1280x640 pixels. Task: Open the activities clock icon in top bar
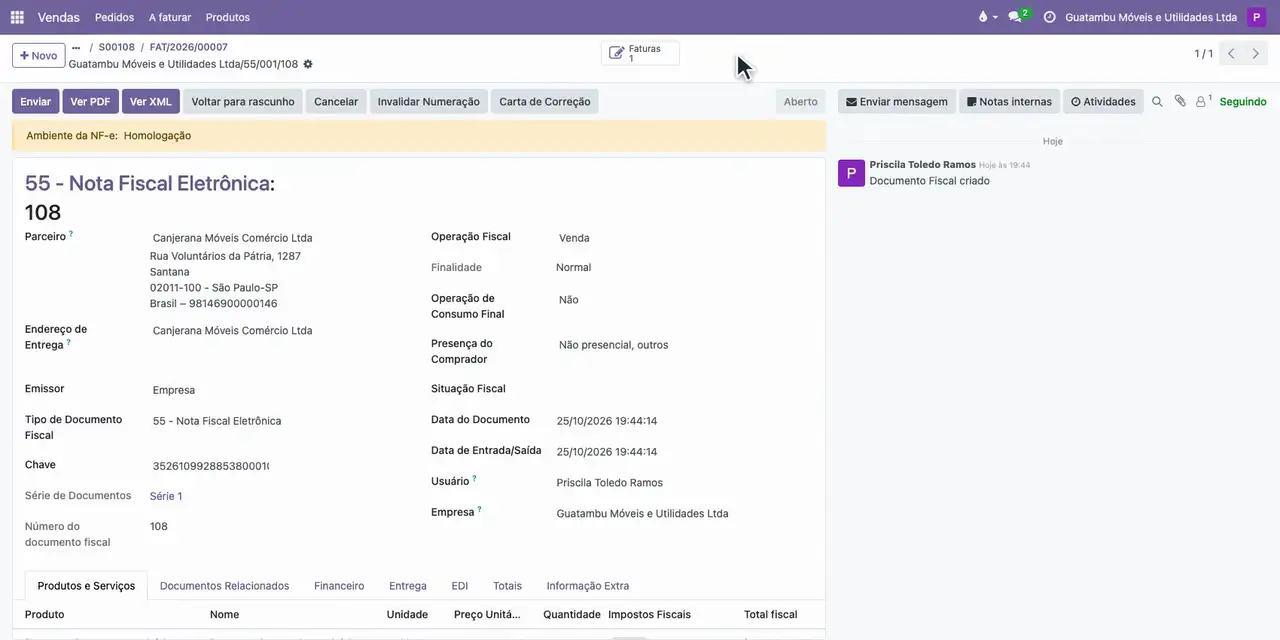(1049, 17)
